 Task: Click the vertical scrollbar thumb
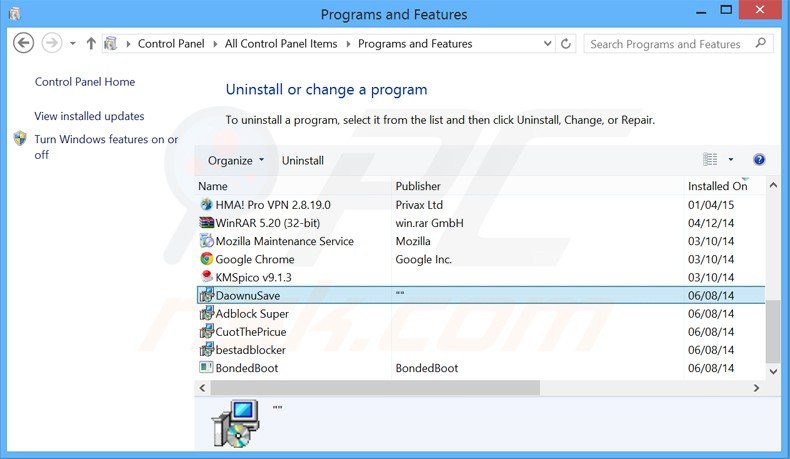(x=773, y=332)
